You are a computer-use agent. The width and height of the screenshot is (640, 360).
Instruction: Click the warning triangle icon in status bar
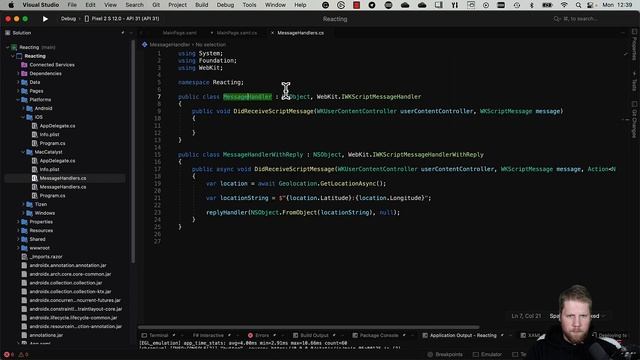coord(21,354)
